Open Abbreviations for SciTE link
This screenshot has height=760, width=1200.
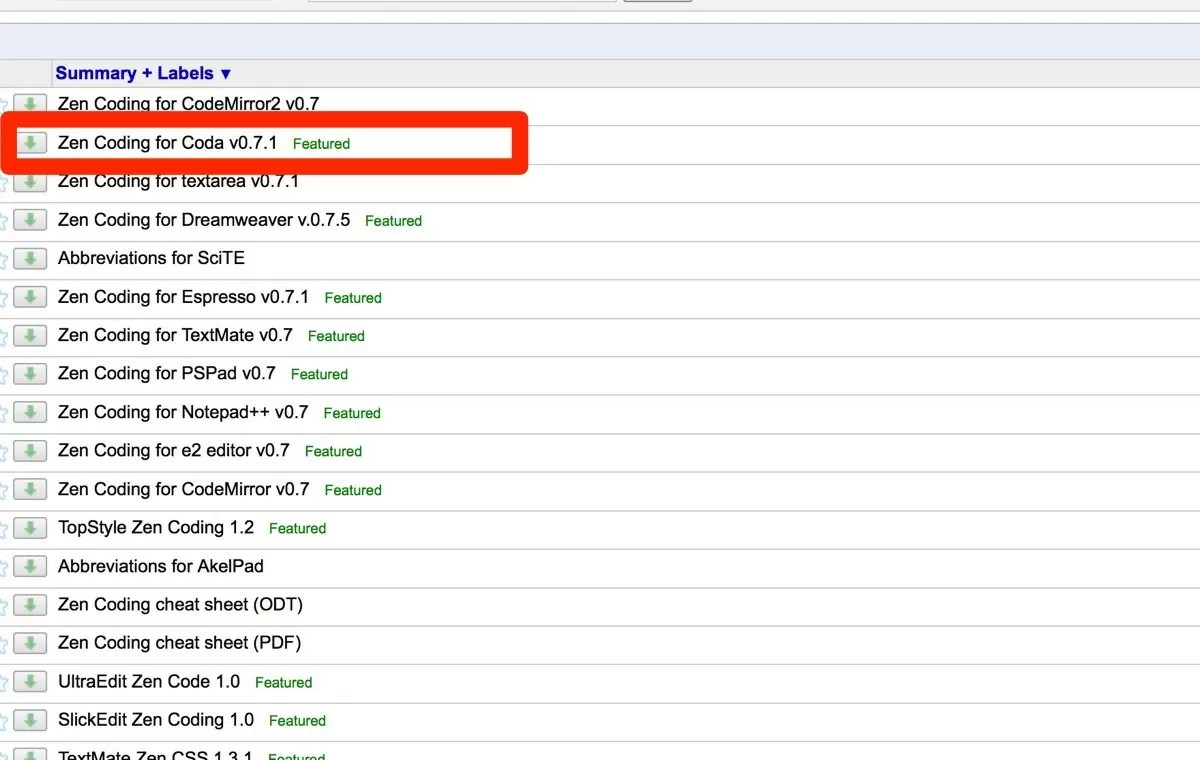[x=151, y=258]
